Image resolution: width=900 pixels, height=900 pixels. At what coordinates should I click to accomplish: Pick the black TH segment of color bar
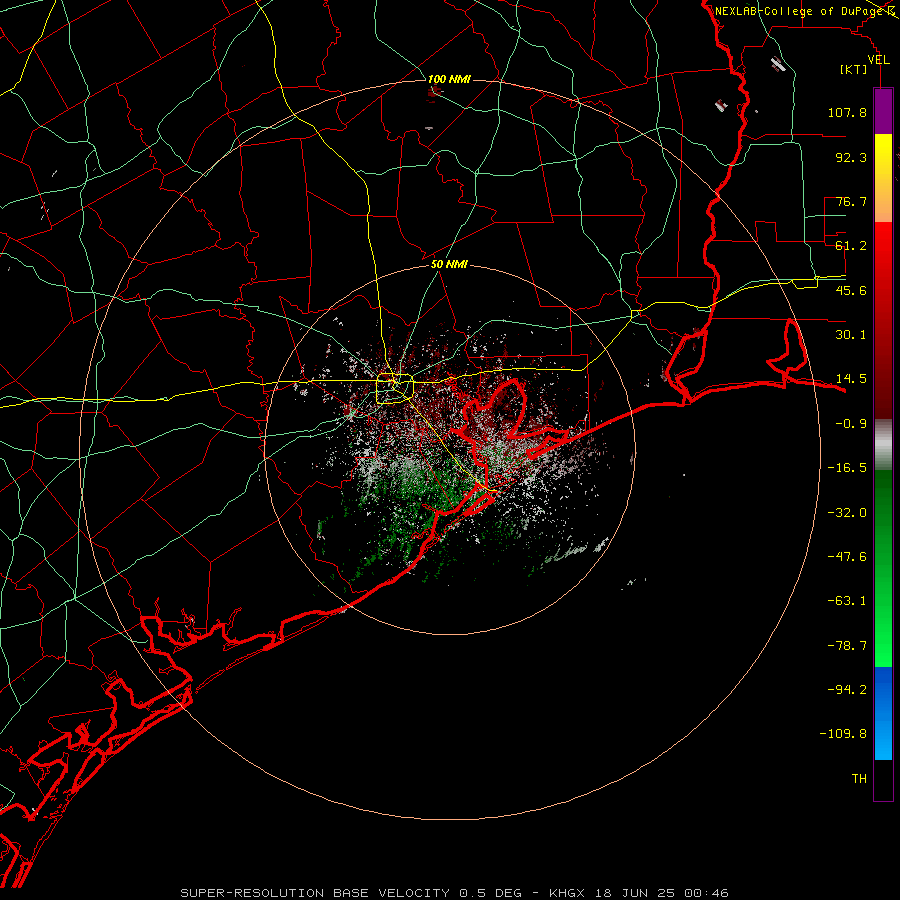tap(883, 779)
